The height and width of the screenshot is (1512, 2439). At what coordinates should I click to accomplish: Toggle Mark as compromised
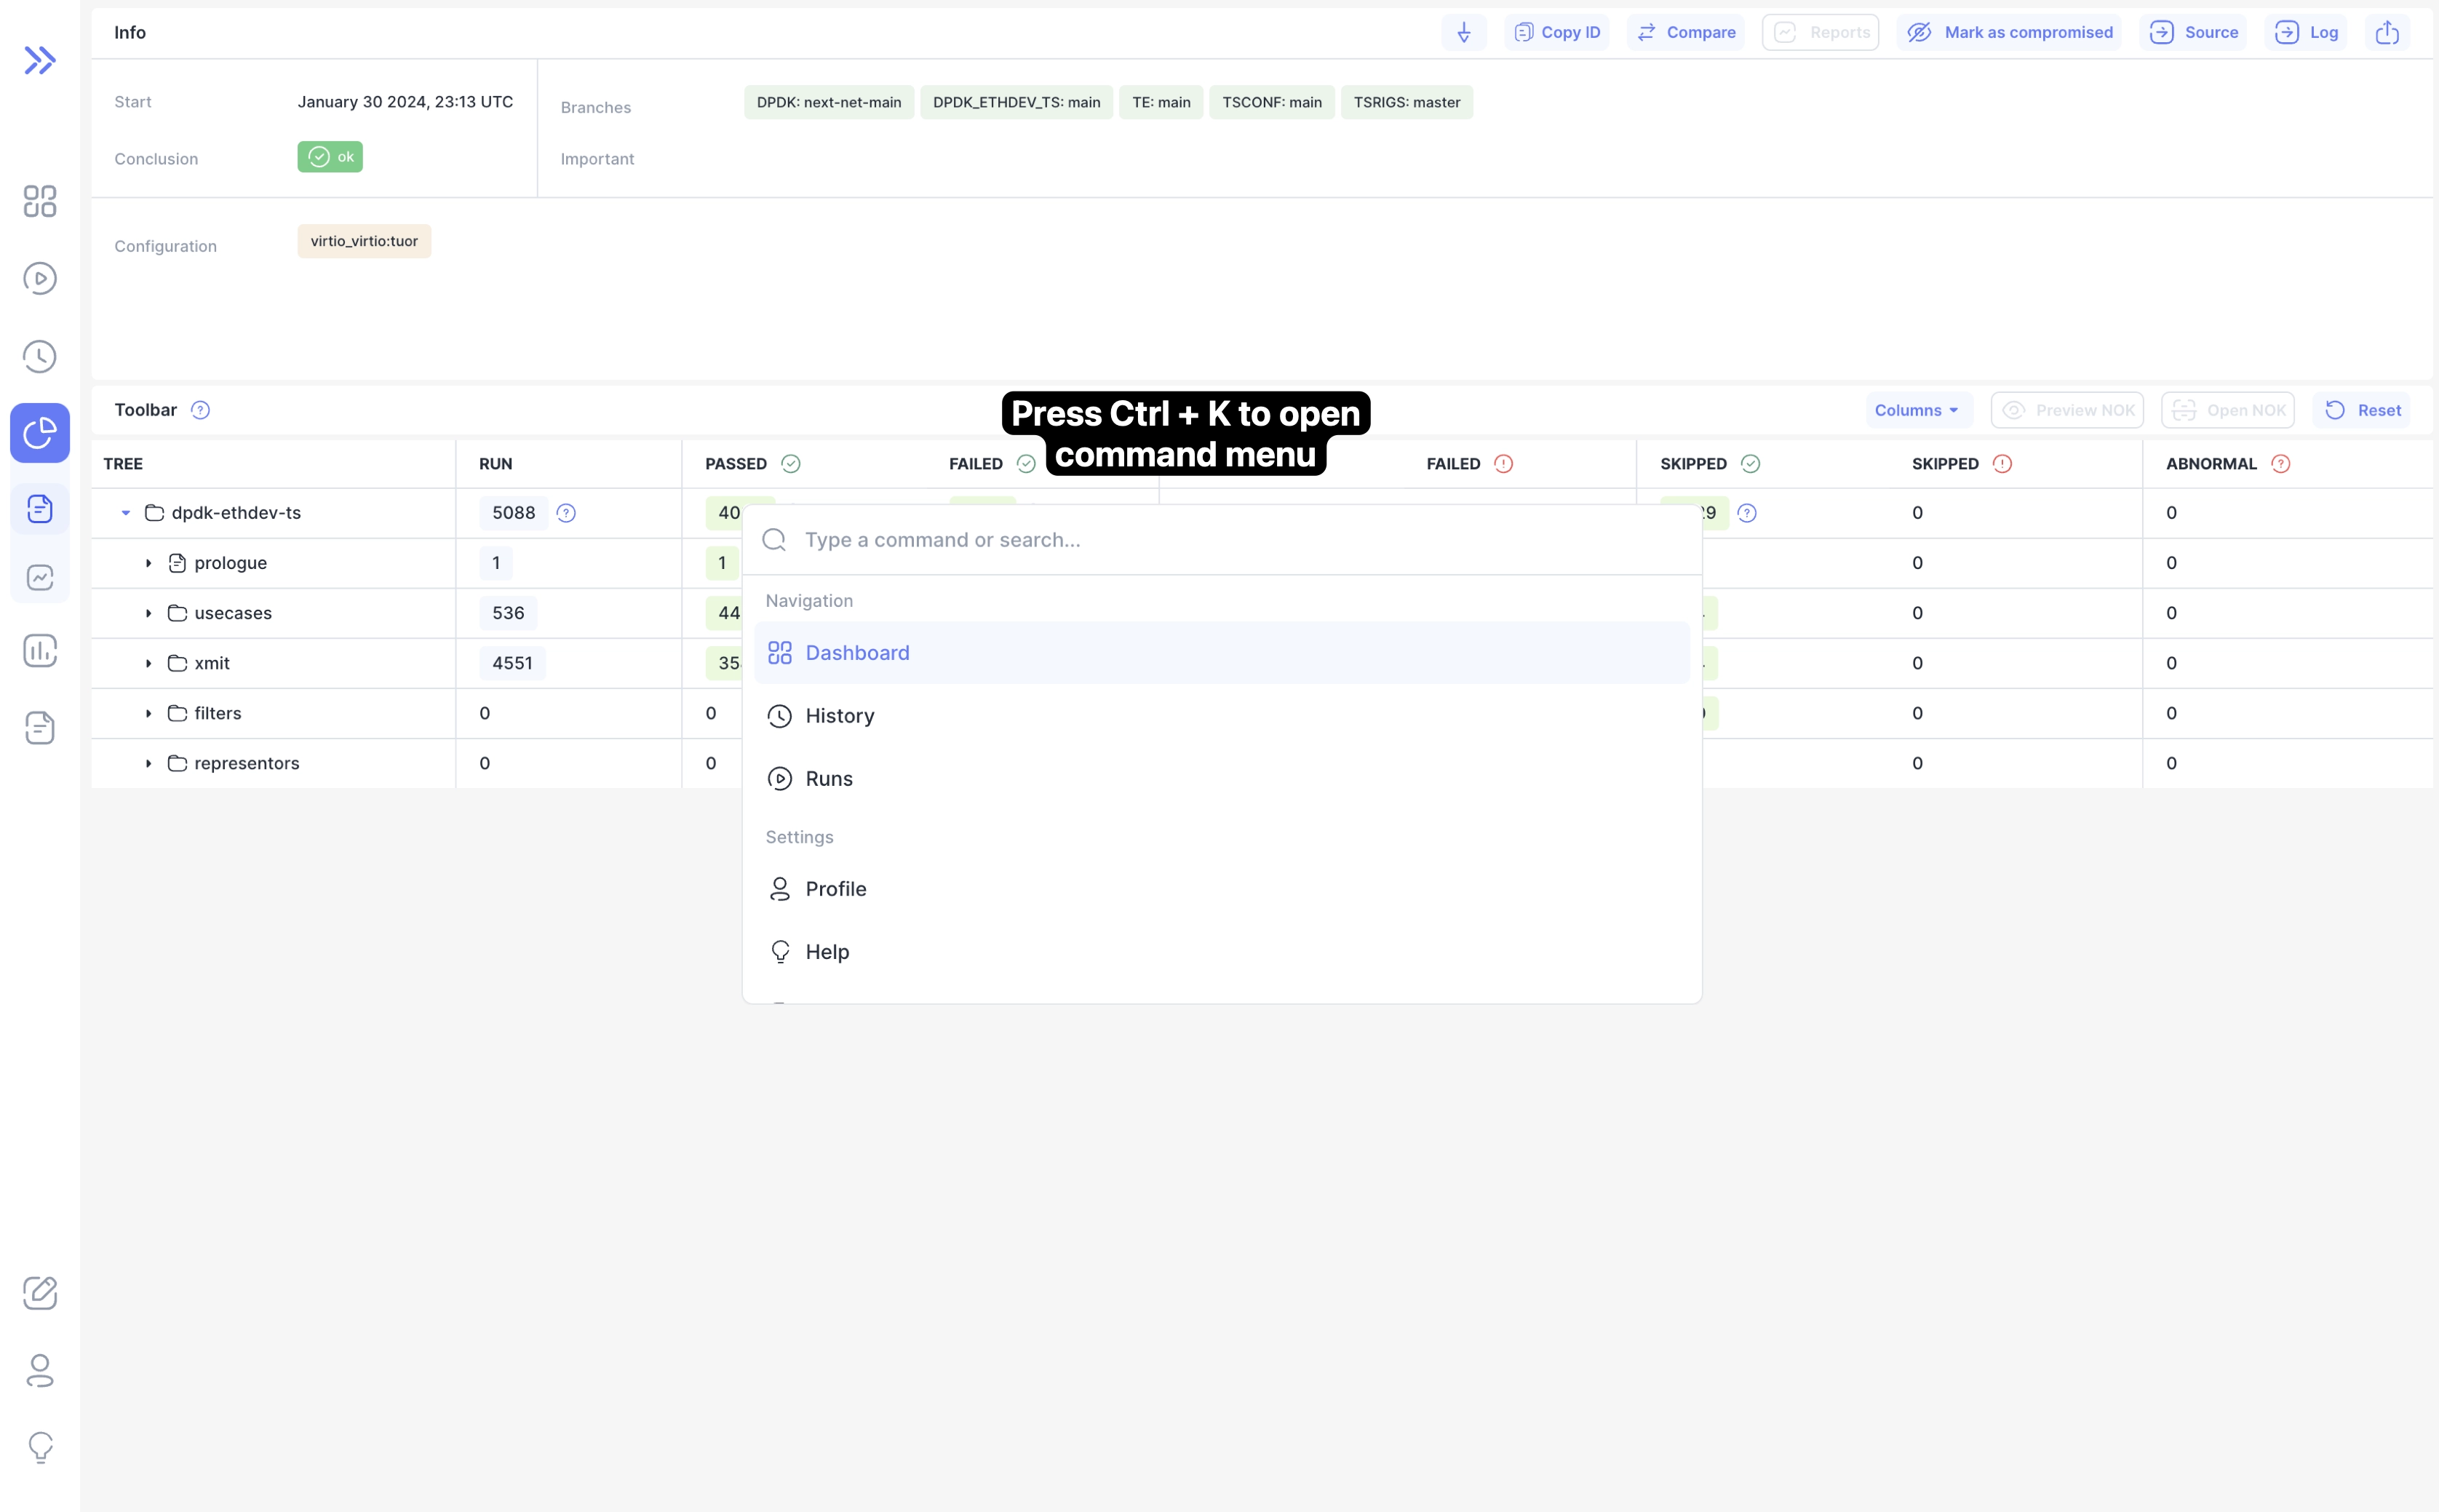(x=2009, y=33)
